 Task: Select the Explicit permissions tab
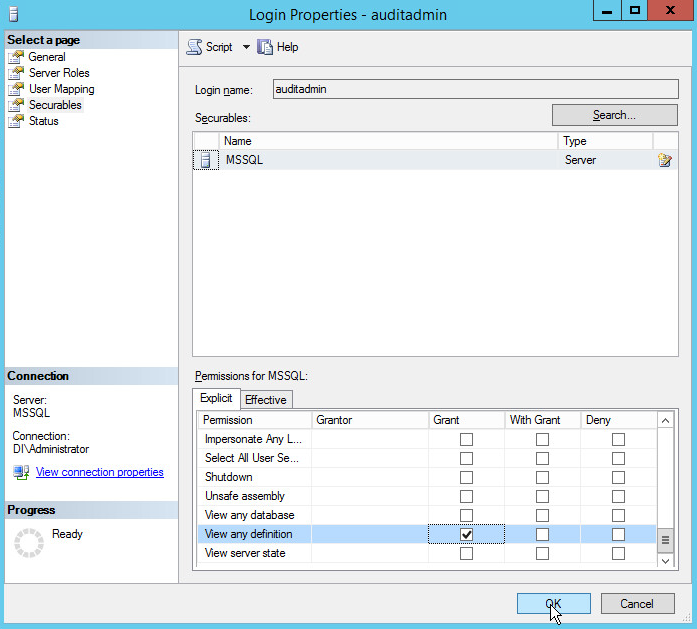point(216,399)
